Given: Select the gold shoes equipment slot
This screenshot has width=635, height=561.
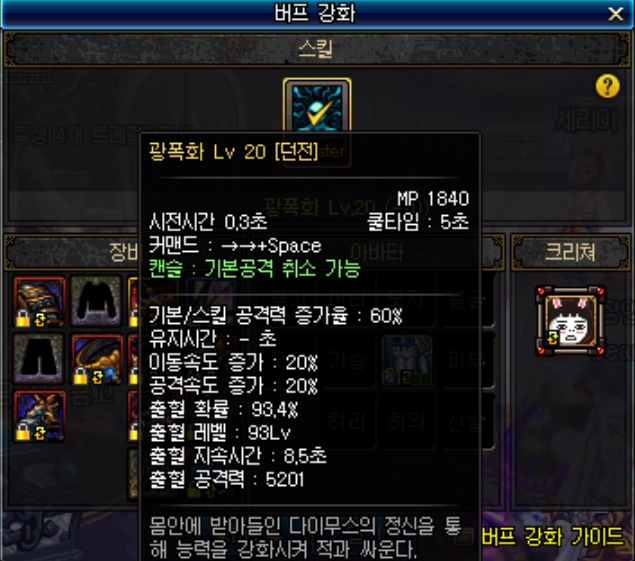Looking at the screenshot, I should point(39,416).
